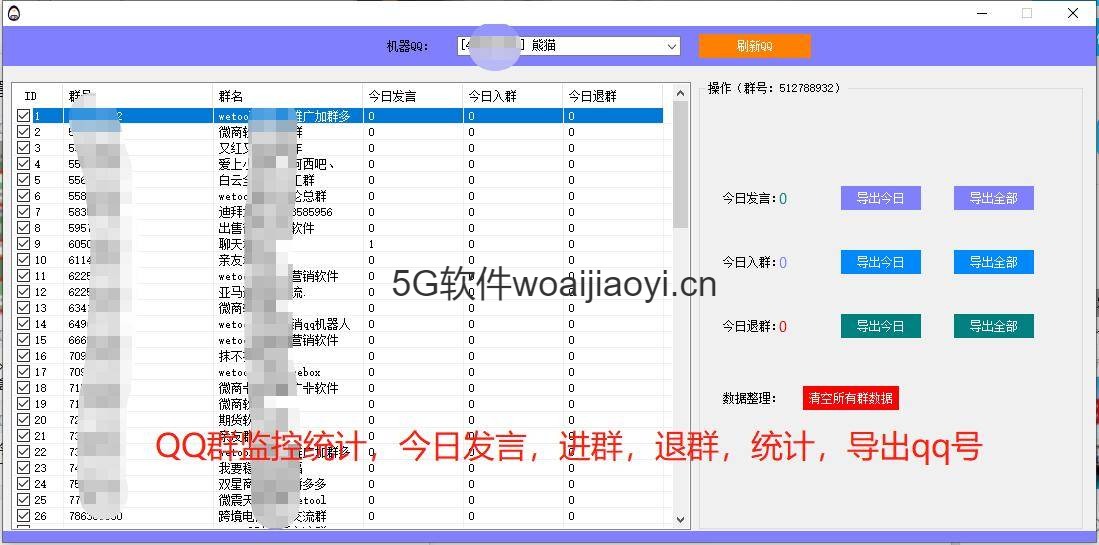The image size is (1099, 545).
Task: Click the orange 刷新QQ button
Action: click(755, 46)
